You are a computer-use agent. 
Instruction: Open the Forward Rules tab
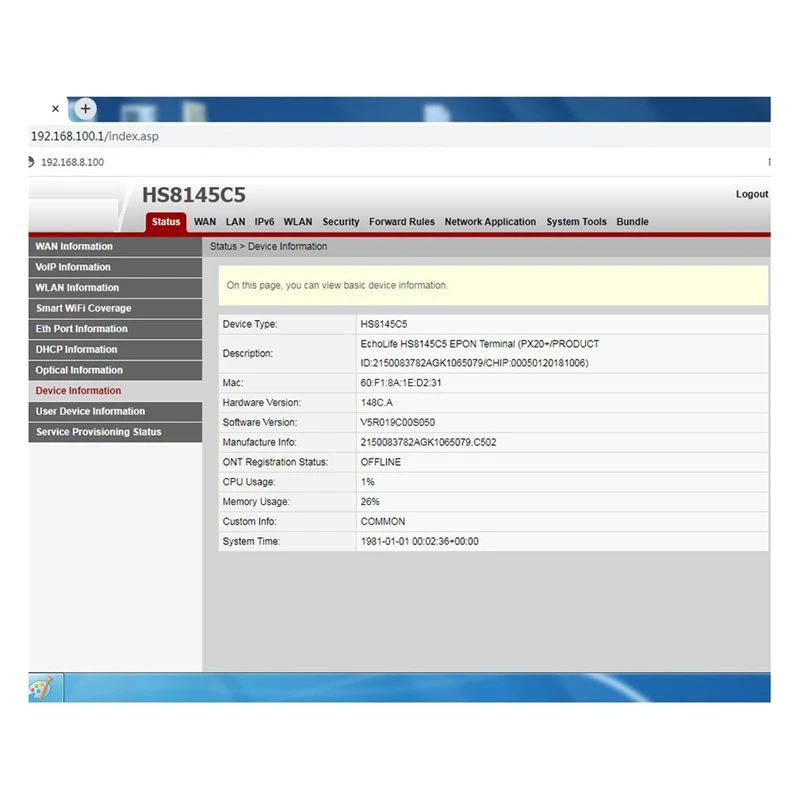click(402, 222)
